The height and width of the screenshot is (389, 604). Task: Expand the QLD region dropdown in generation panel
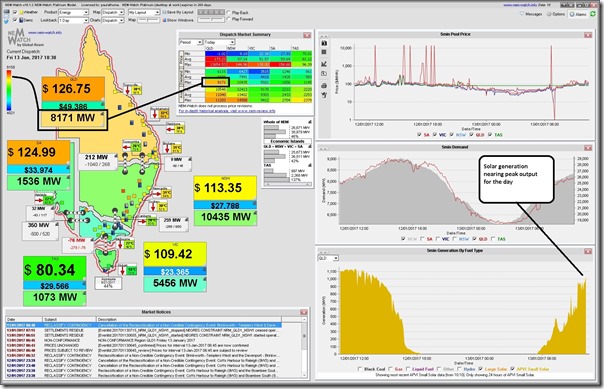tap(328, 258)
